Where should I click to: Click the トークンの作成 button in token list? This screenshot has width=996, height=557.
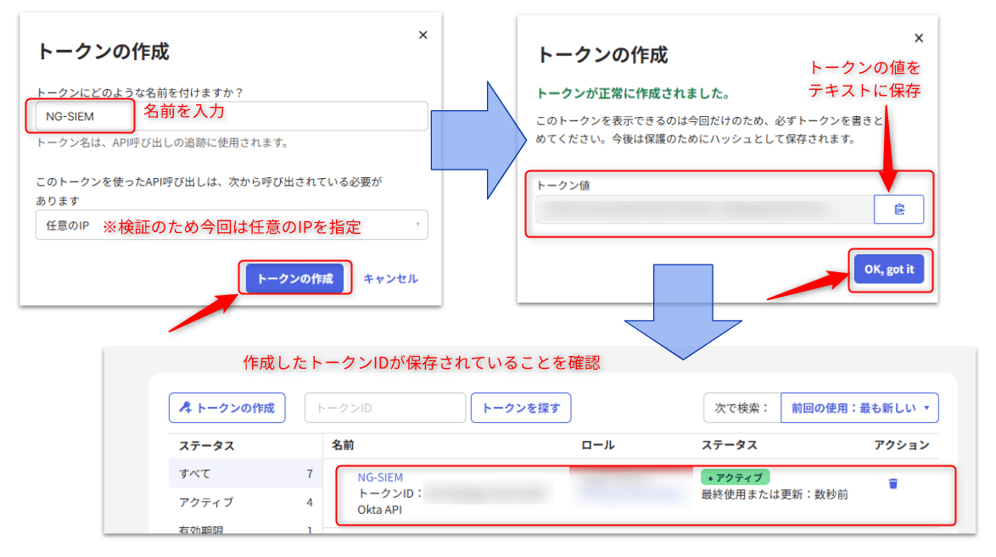pyautogui.click(x=227, y=408)
